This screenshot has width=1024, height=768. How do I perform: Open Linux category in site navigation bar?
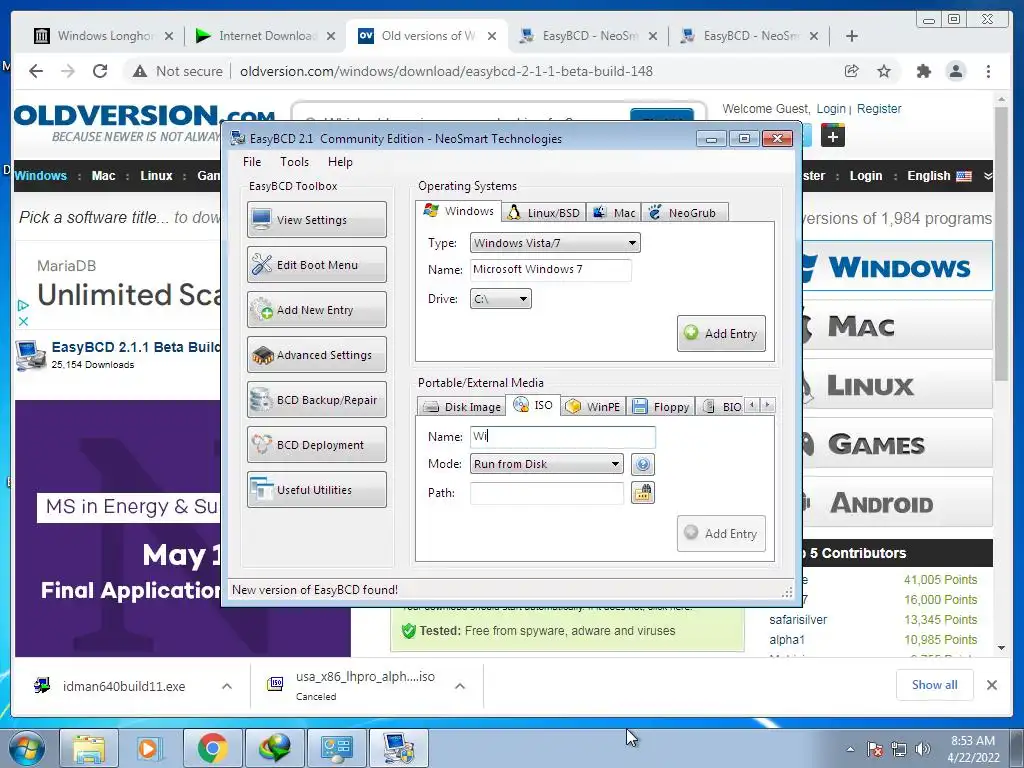click(x=156, y=176)
